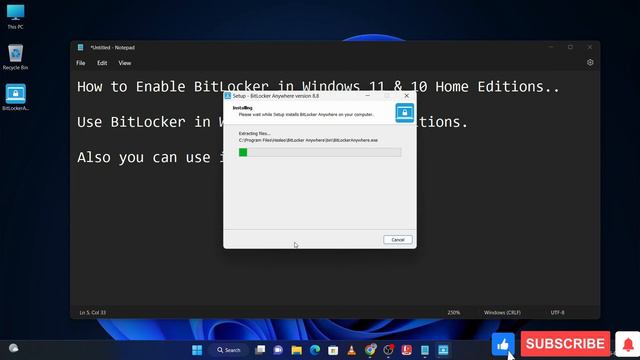Image resolution: width=640 pixels, height=360 pixels.
Task: Click the taskbar Search box
Action: pos(229,350)
